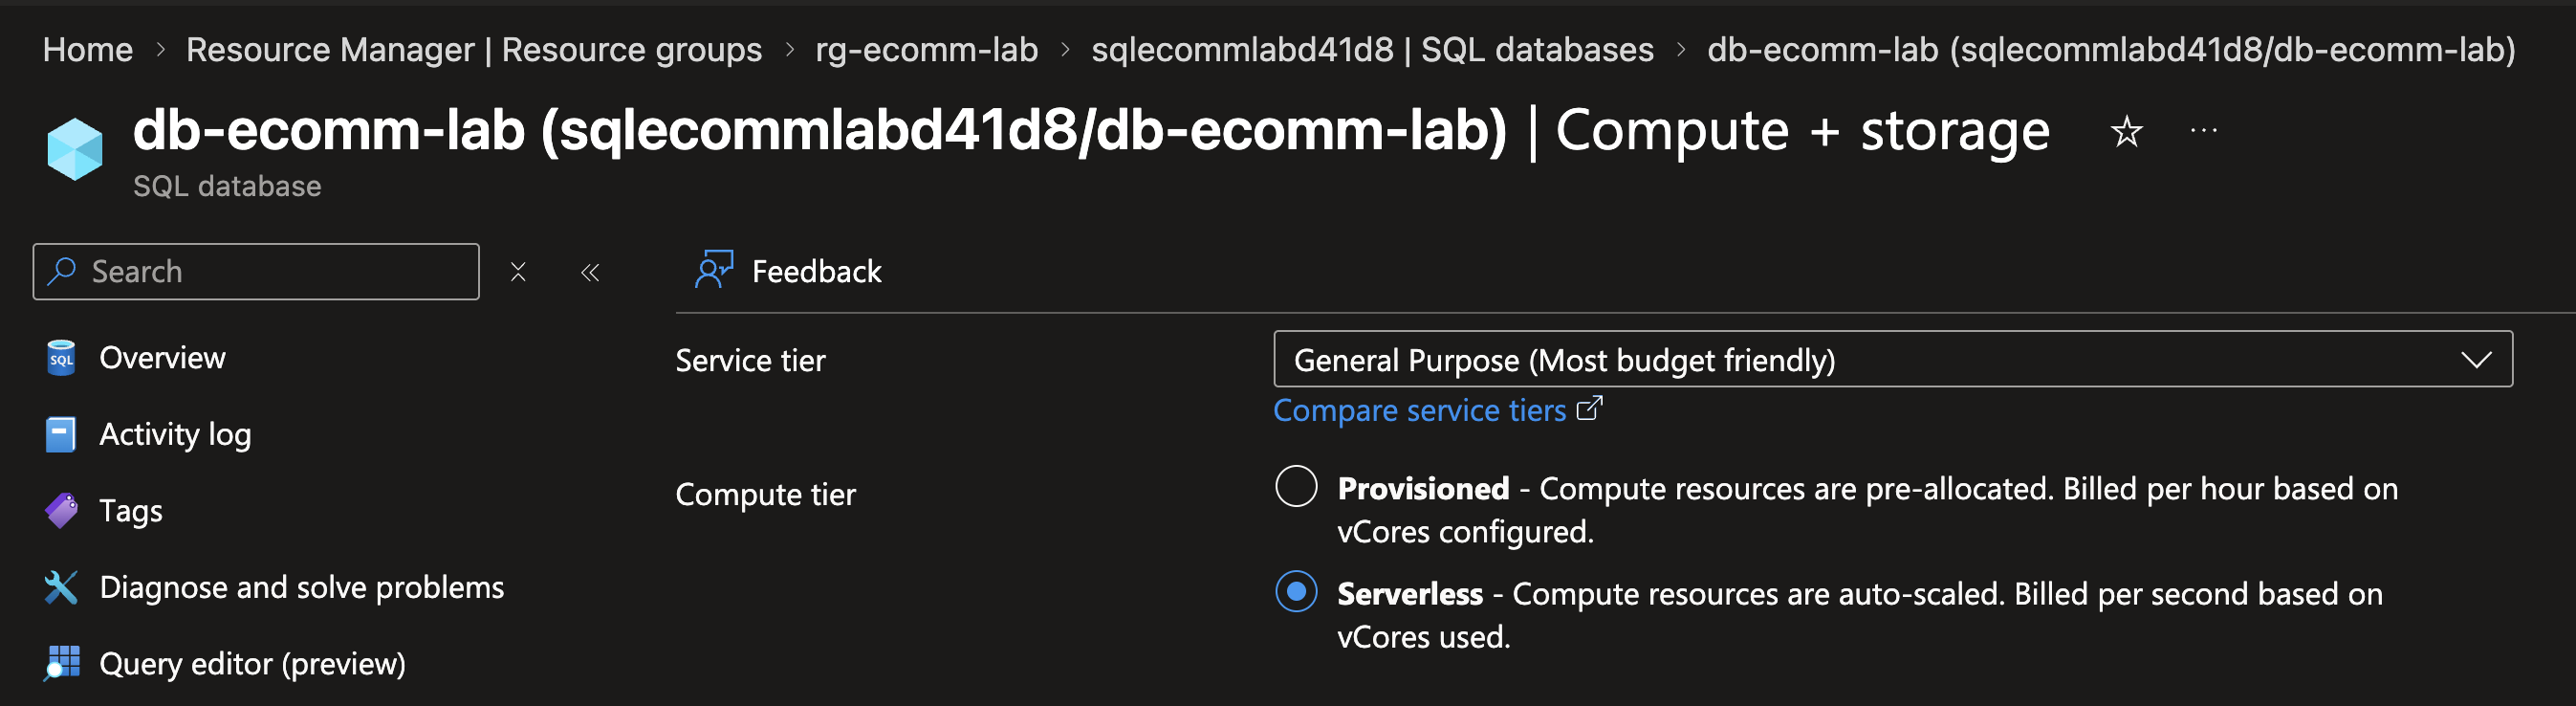Collapse the sidebar with double chevron
Image resolution: width=2576 pixels, height=706 pixels.
[x=590, y=272]
